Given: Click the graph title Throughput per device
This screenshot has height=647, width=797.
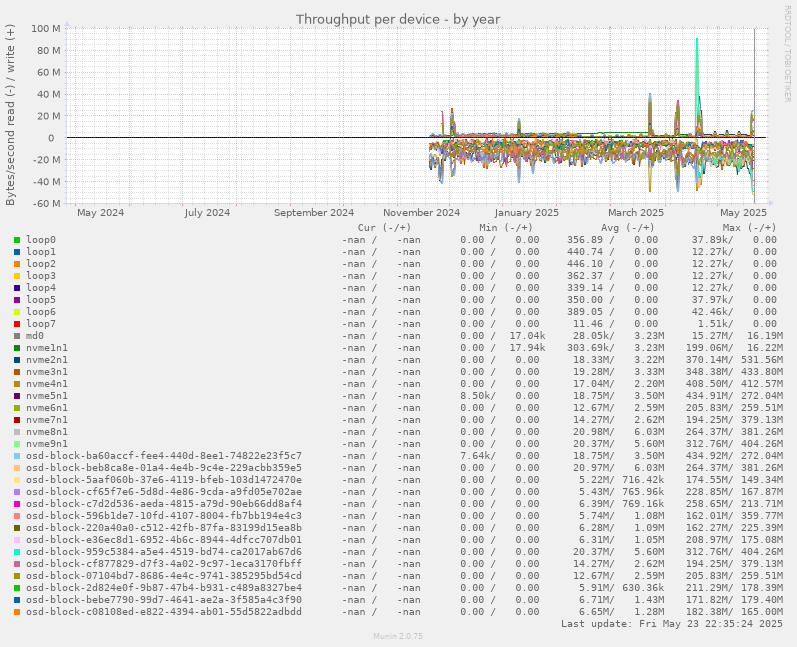Looking at the screenshot, I should (398, 19).
